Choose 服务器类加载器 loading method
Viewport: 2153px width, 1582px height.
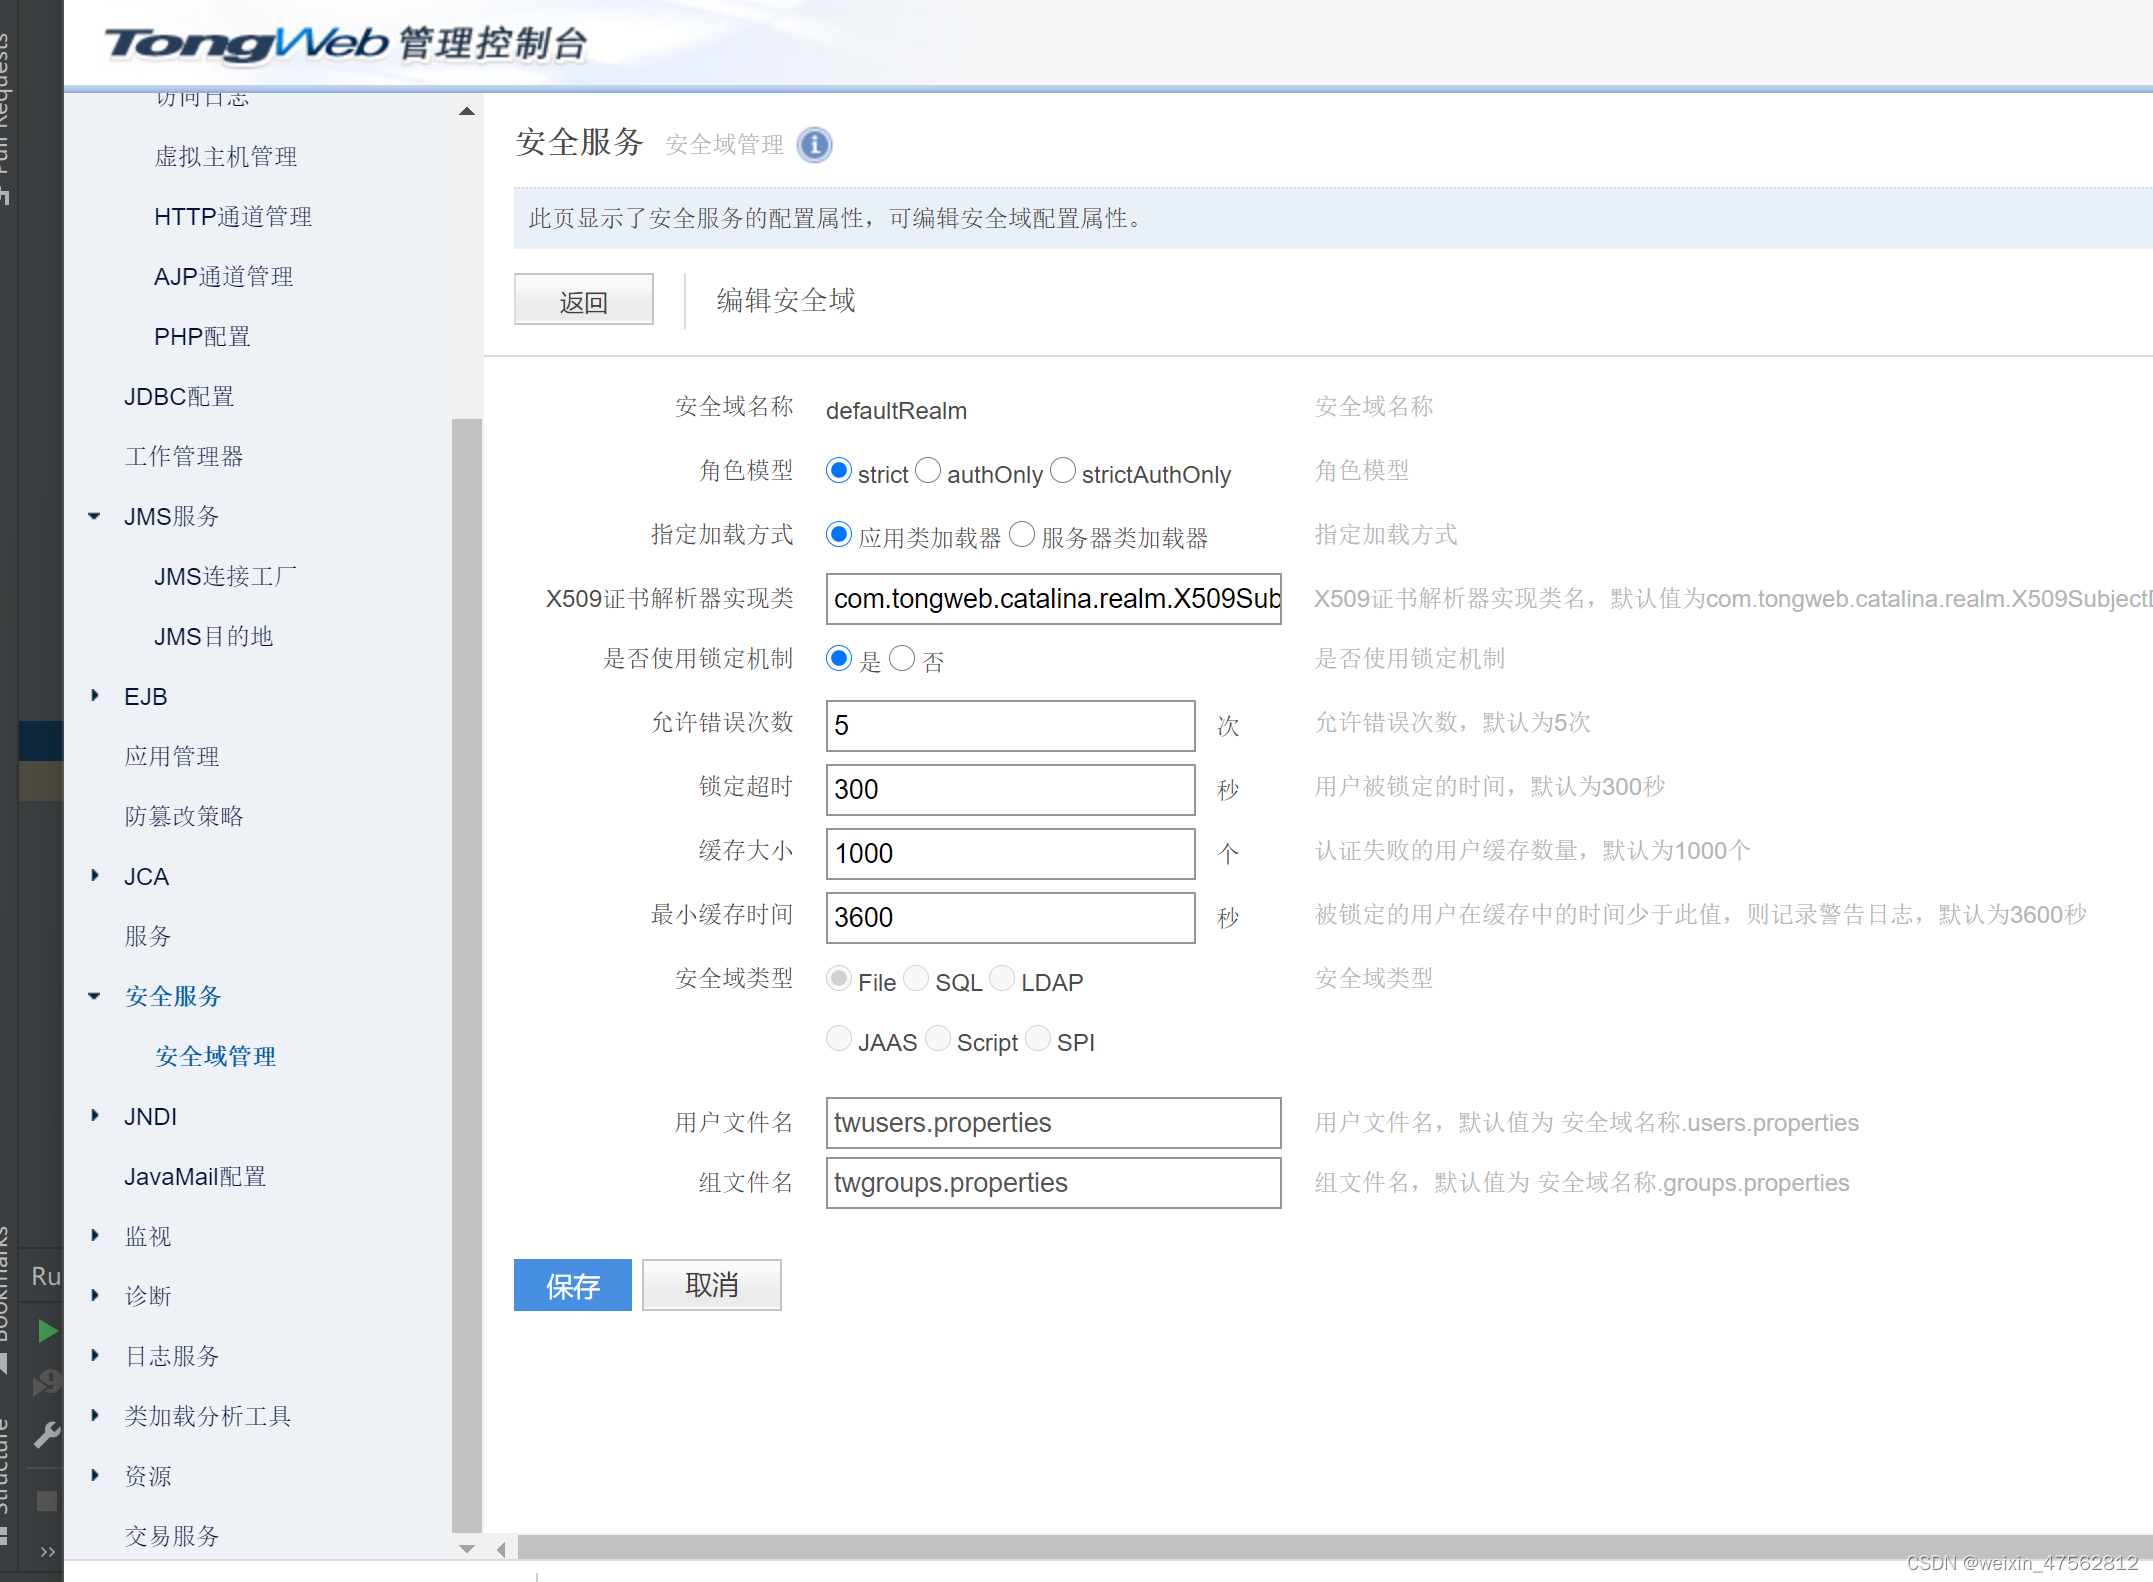click(1022, 535)
